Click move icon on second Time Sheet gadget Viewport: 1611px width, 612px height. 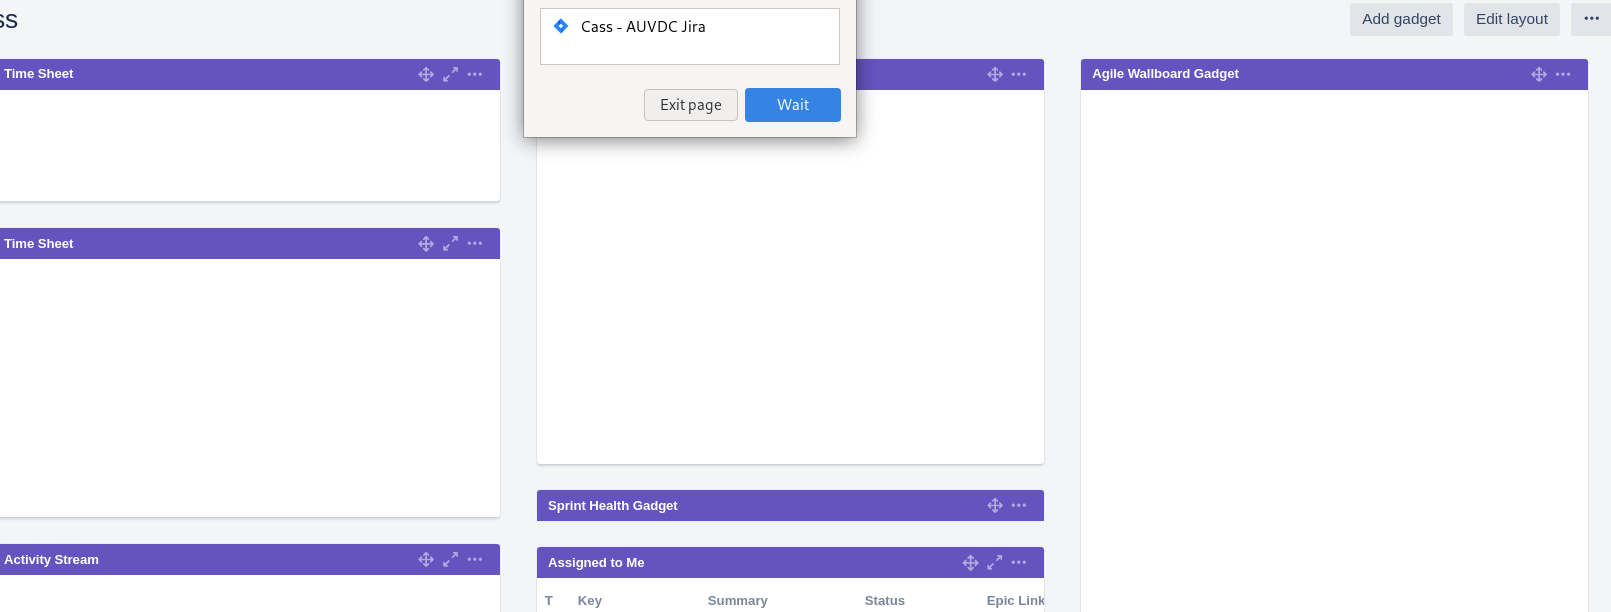coord(426,244)
